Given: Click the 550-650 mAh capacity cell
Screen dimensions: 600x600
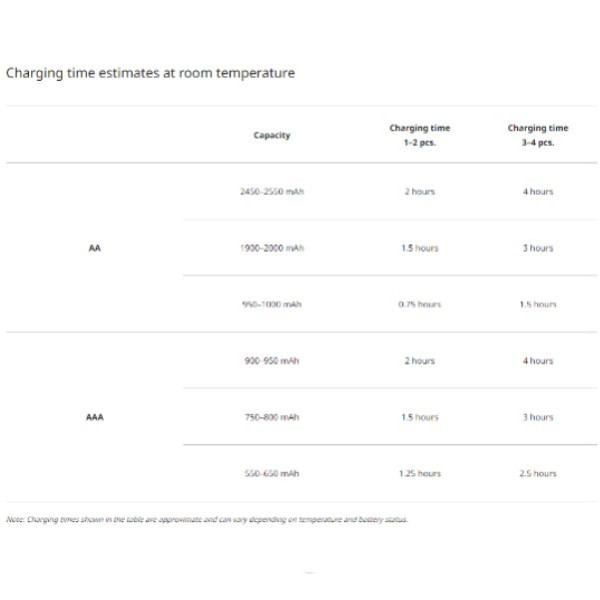Looking at the screenshot, I should click(272, 473).
